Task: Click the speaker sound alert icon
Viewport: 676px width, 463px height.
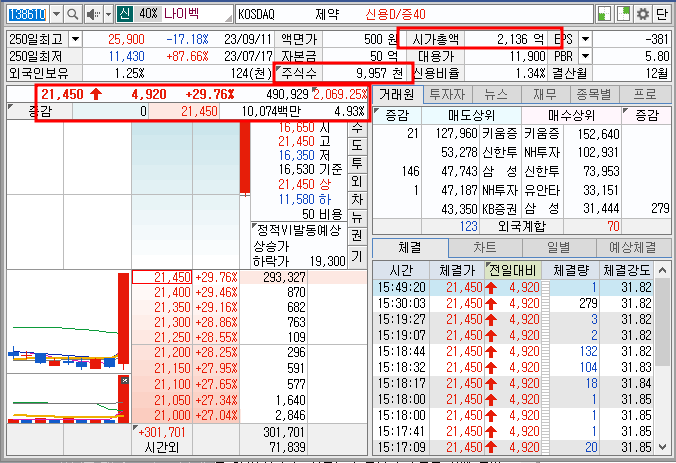Action: 93,15
